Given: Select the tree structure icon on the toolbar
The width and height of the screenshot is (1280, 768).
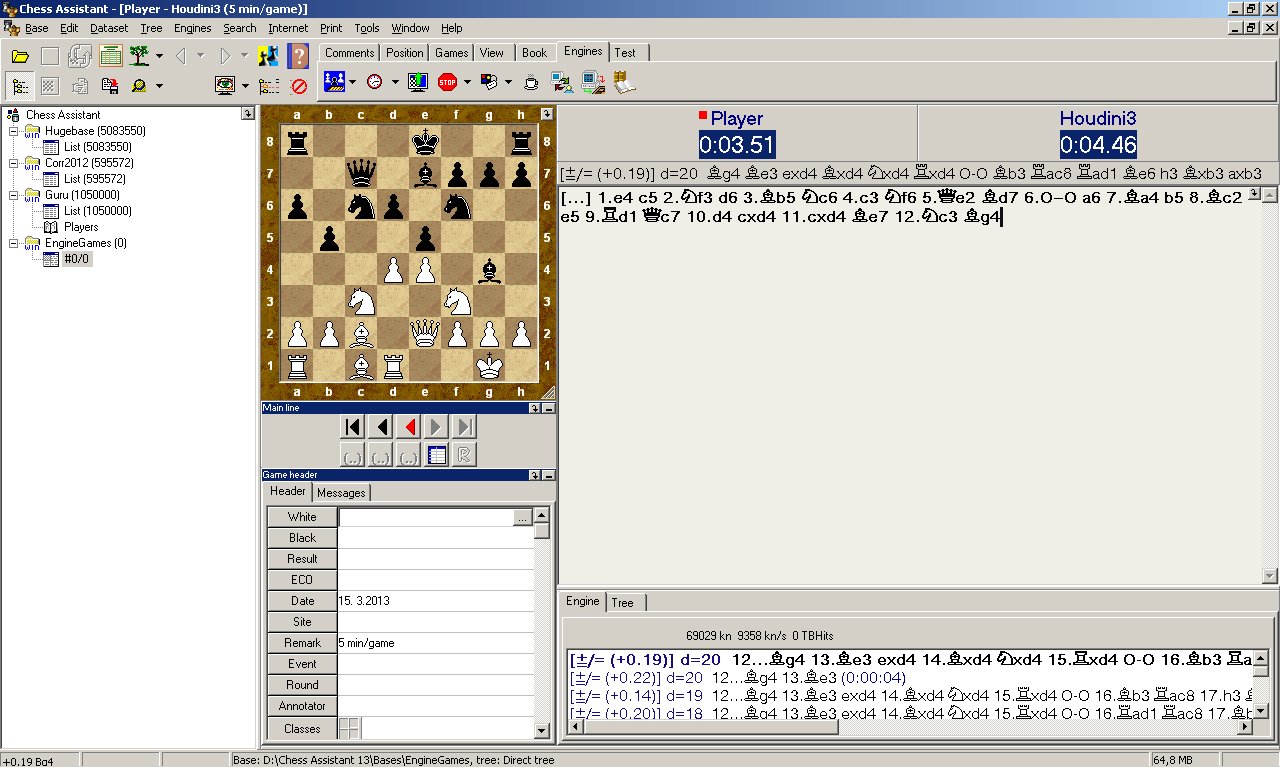Looking at the screenshot, I should coord(20,85).
